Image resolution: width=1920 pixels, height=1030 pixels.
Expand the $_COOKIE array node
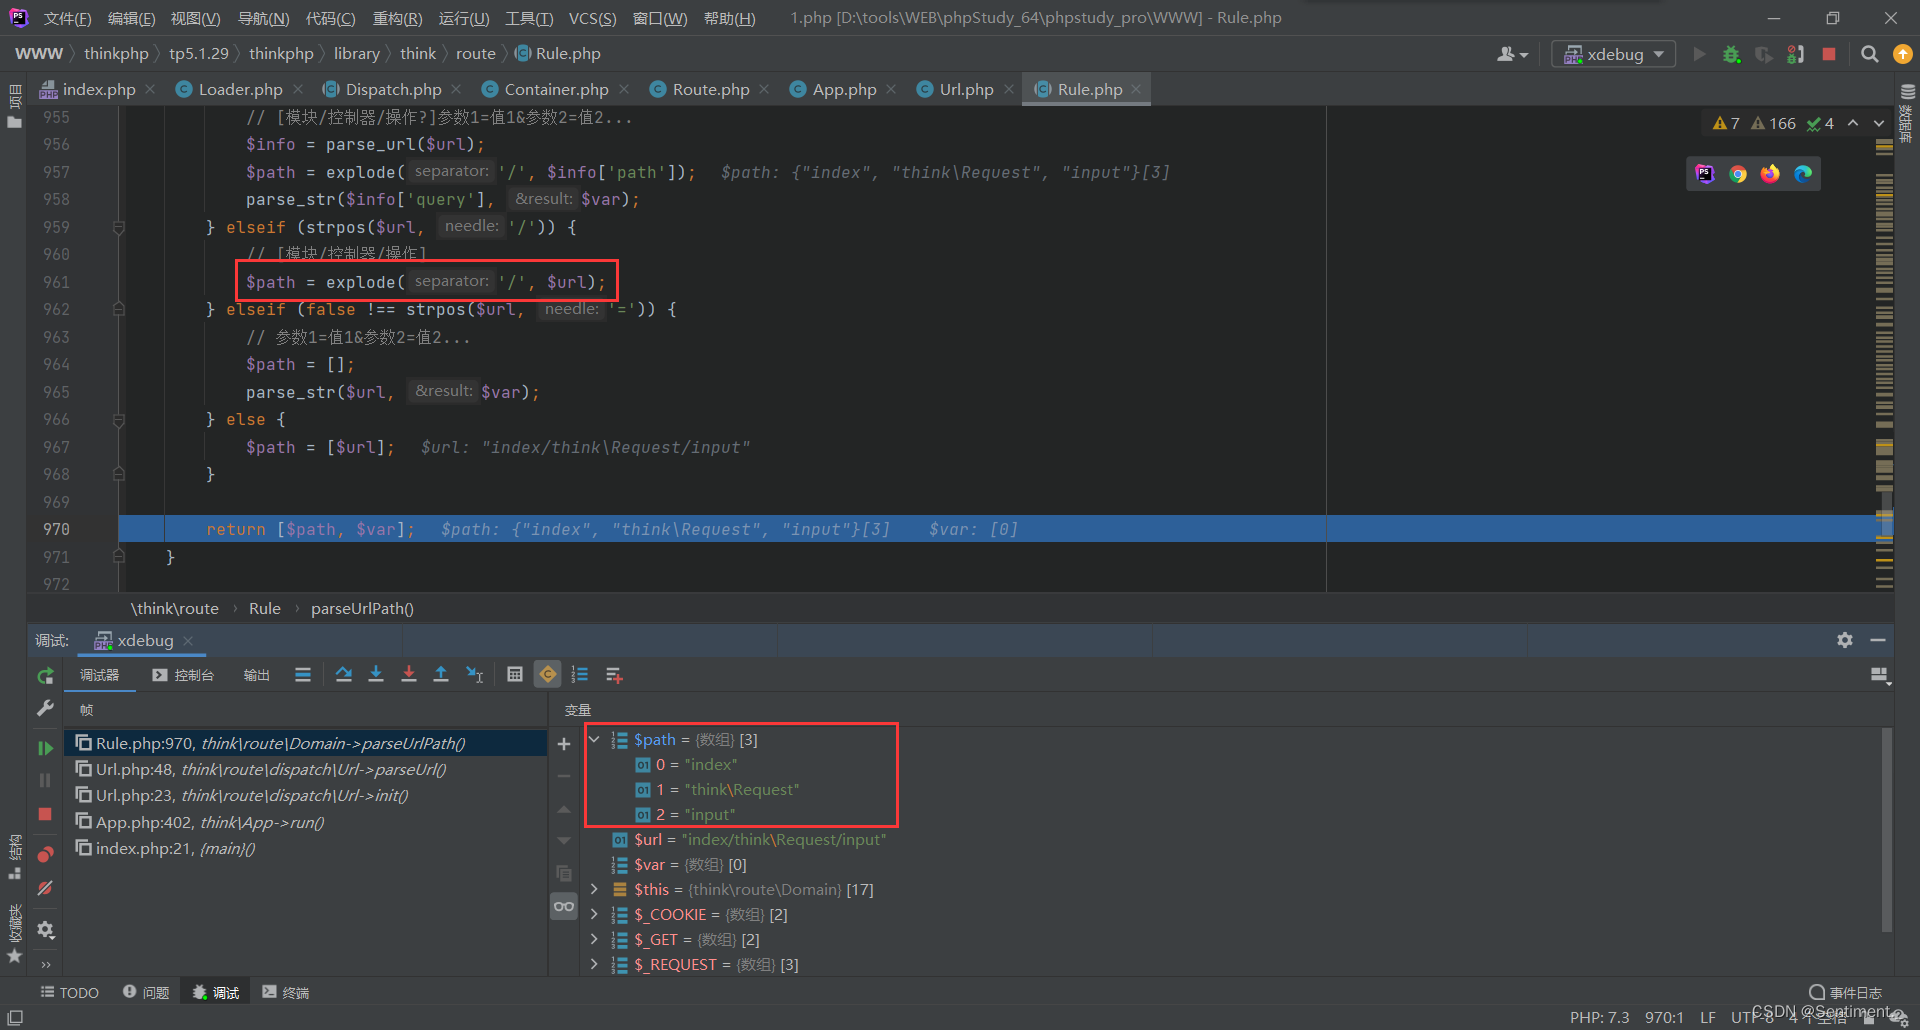[x=595, y=914]
